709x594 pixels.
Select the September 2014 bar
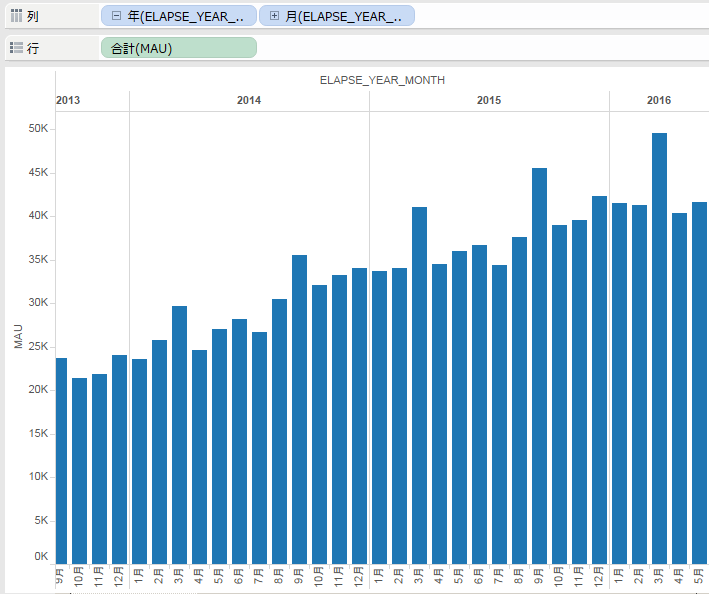click(x=299, y=410)
